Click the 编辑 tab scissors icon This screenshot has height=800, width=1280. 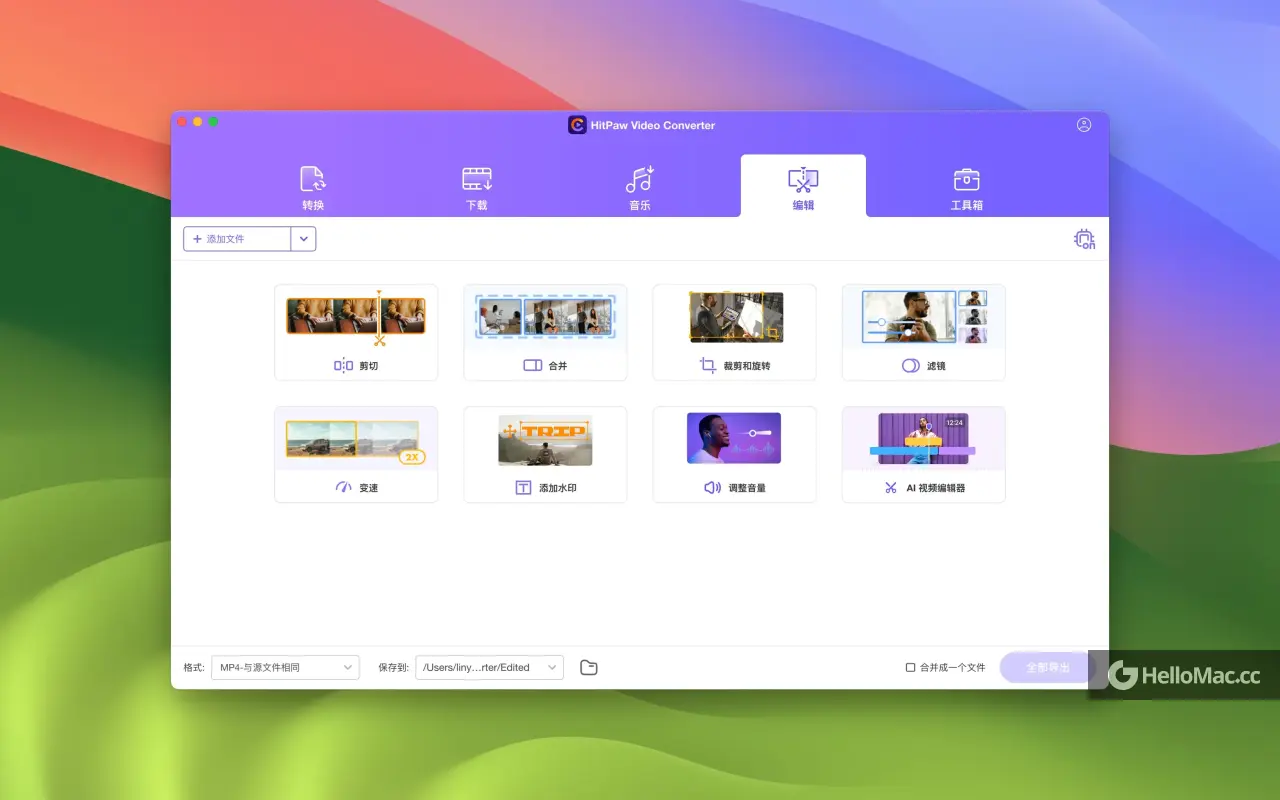coord(803,180)
